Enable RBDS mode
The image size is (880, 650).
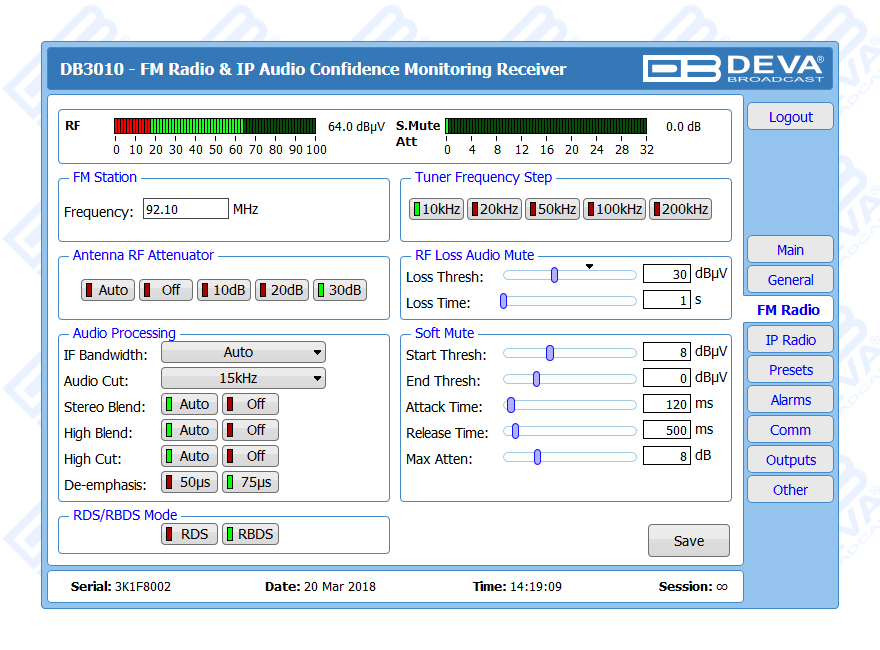[x=250, y=534]
